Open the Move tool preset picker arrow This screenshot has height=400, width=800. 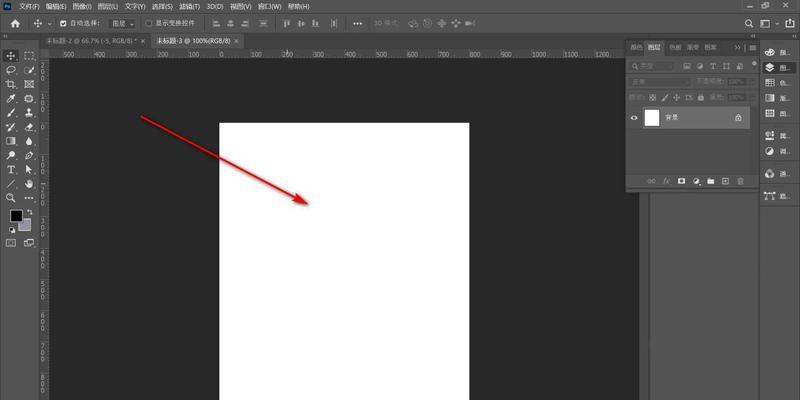click(49, 24)
